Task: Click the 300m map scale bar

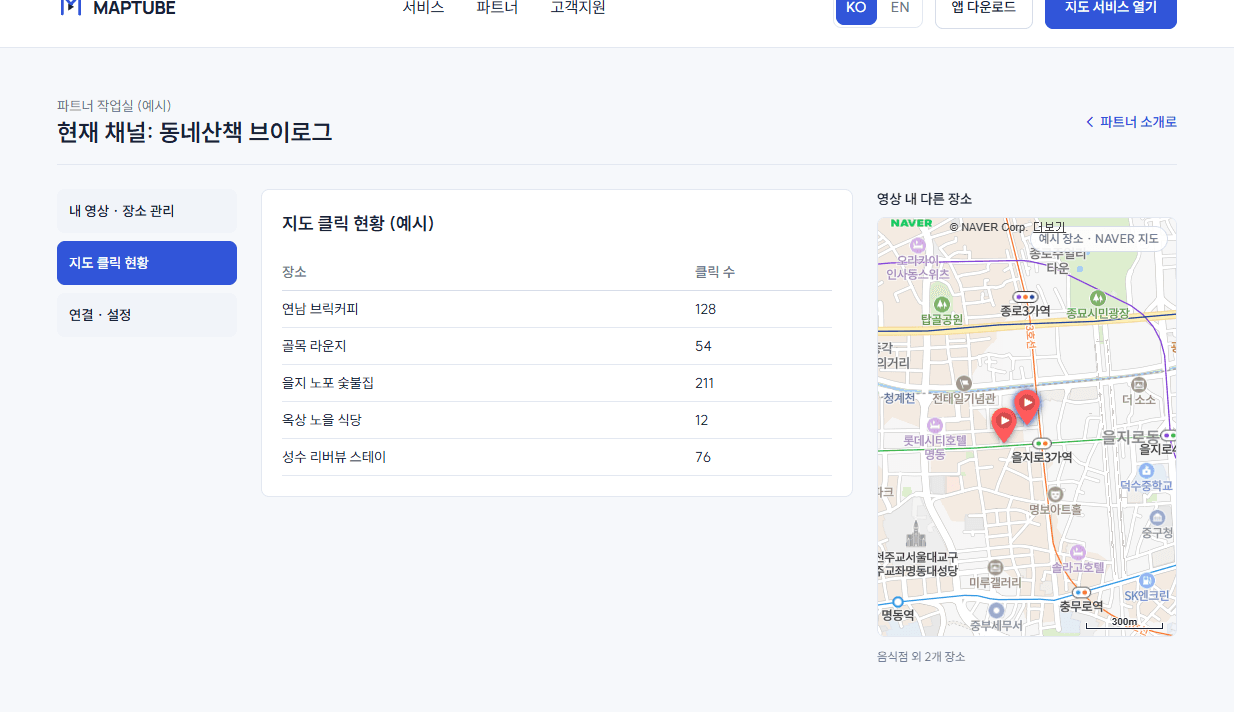Action: 1124,623
